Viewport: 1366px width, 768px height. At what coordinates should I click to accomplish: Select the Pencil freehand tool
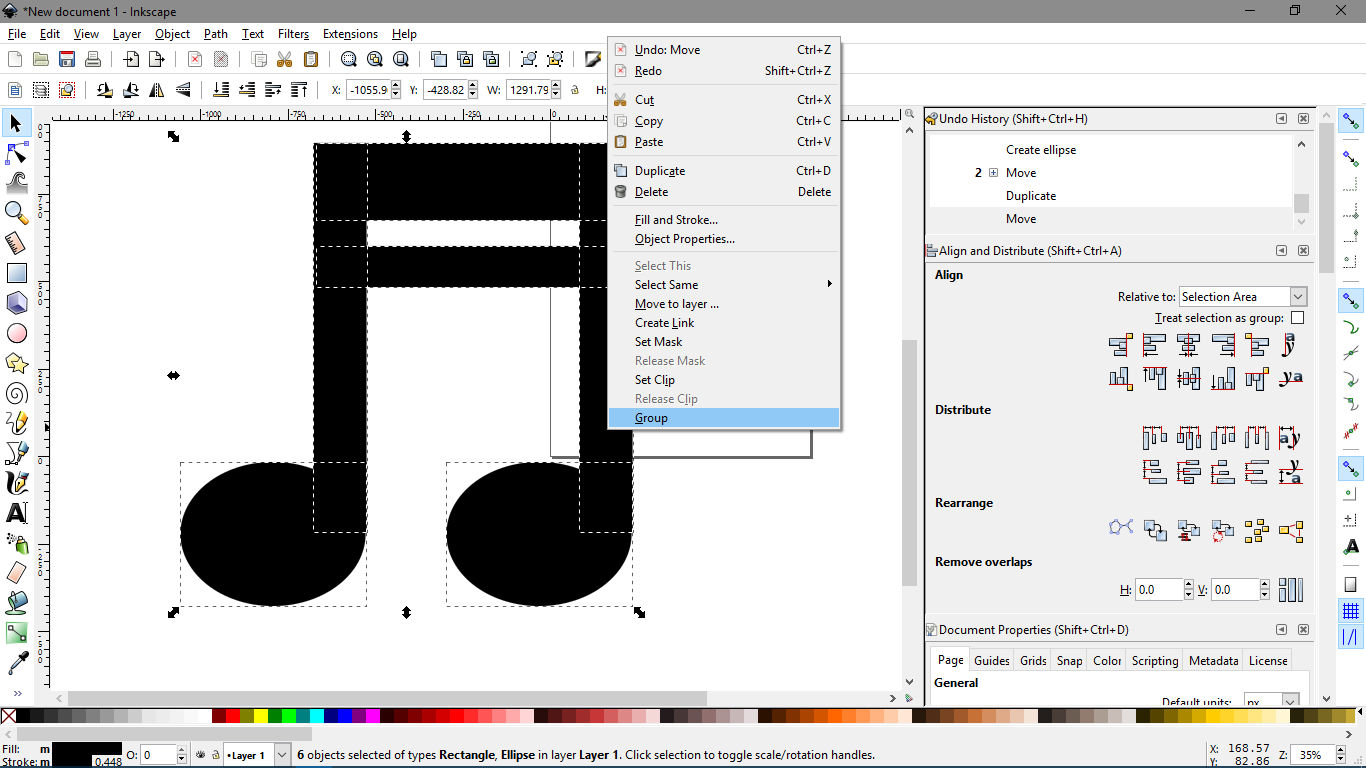pos(16,423)
